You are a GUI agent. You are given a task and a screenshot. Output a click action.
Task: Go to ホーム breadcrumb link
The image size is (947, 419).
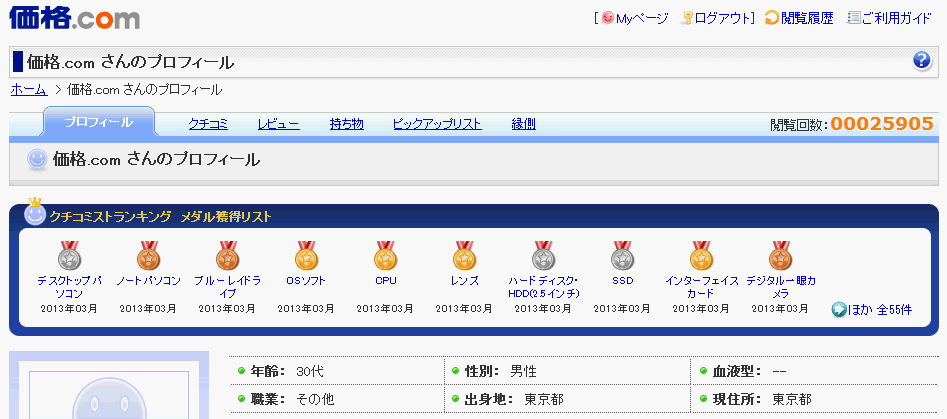[29, 90]
